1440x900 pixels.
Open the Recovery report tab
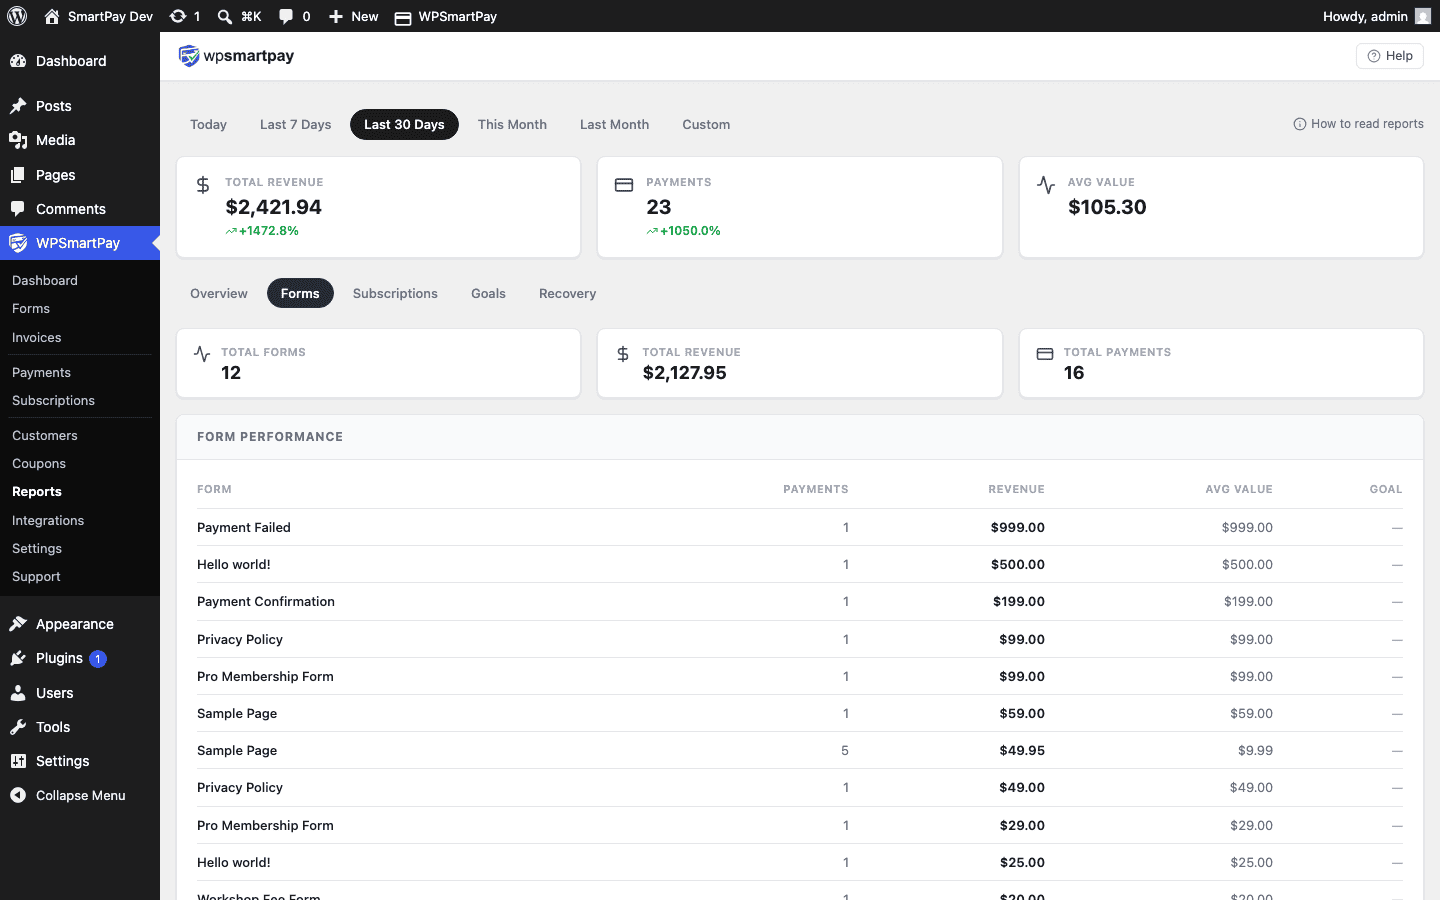(x=567, y=293)
